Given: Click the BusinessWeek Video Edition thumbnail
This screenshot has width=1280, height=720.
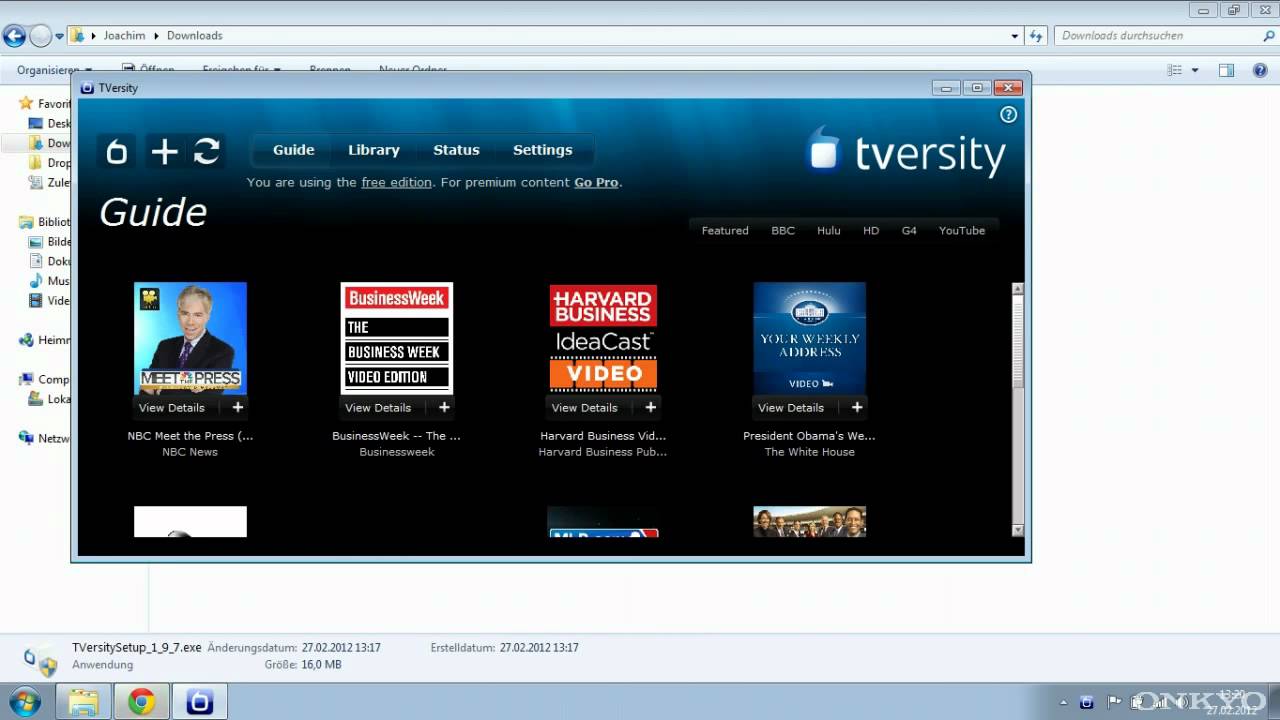Looking at the screenshot, I should point(397,338).
